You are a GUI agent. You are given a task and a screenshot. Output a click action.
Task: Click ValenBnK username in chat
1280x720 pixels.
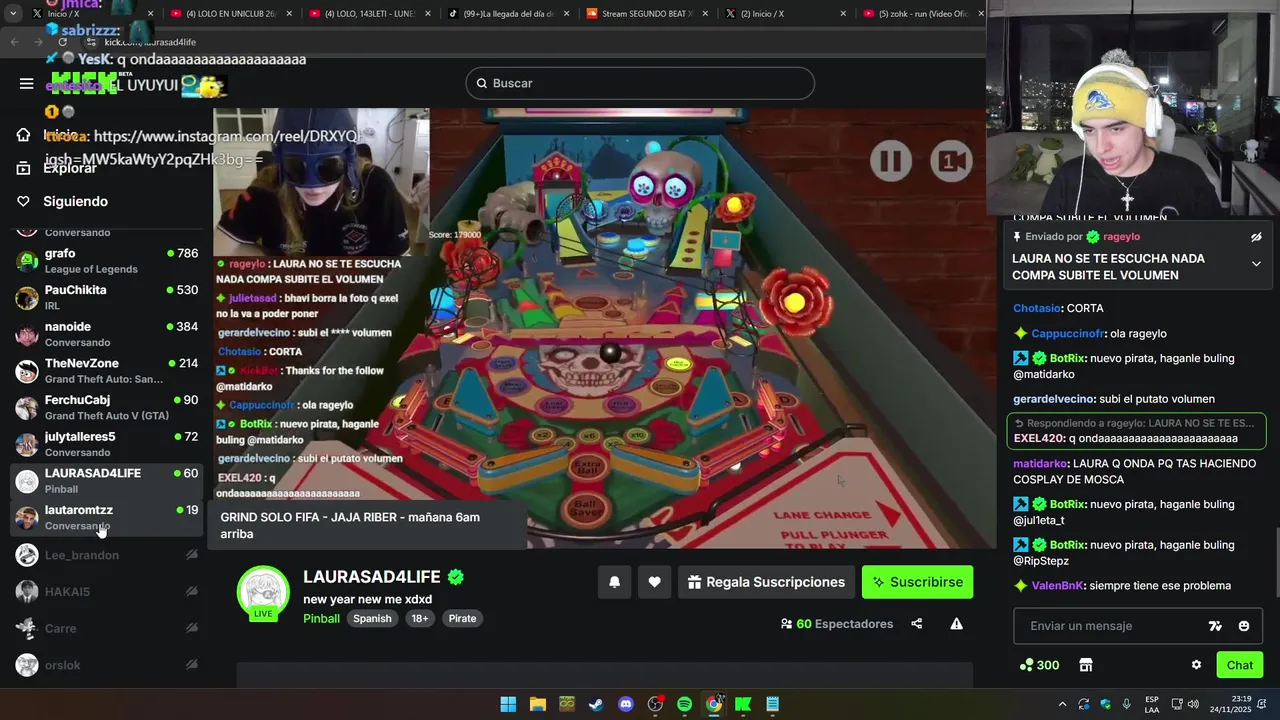(1058, 586)
